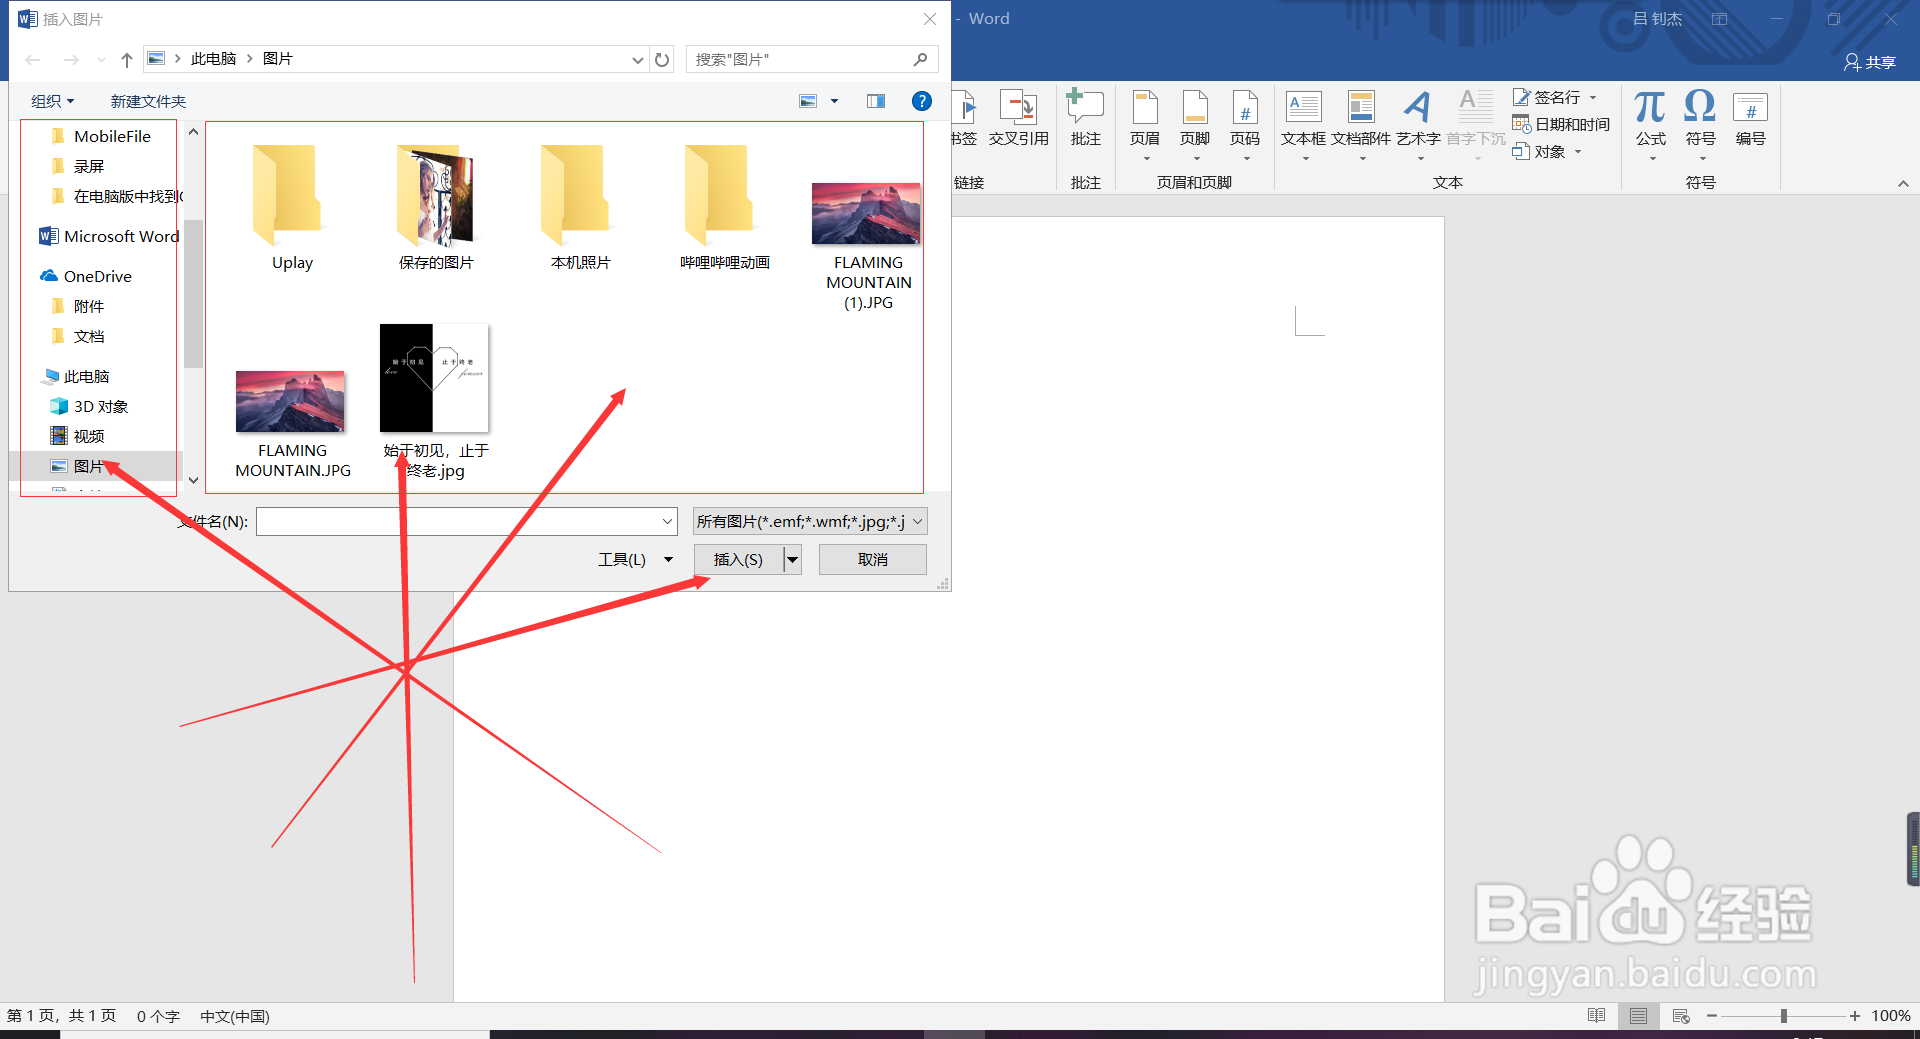Open the 所有图片 file type dropdown
Viewport: 1920px width, 1039px height.
pyautogui.click(x=919, y=521)
